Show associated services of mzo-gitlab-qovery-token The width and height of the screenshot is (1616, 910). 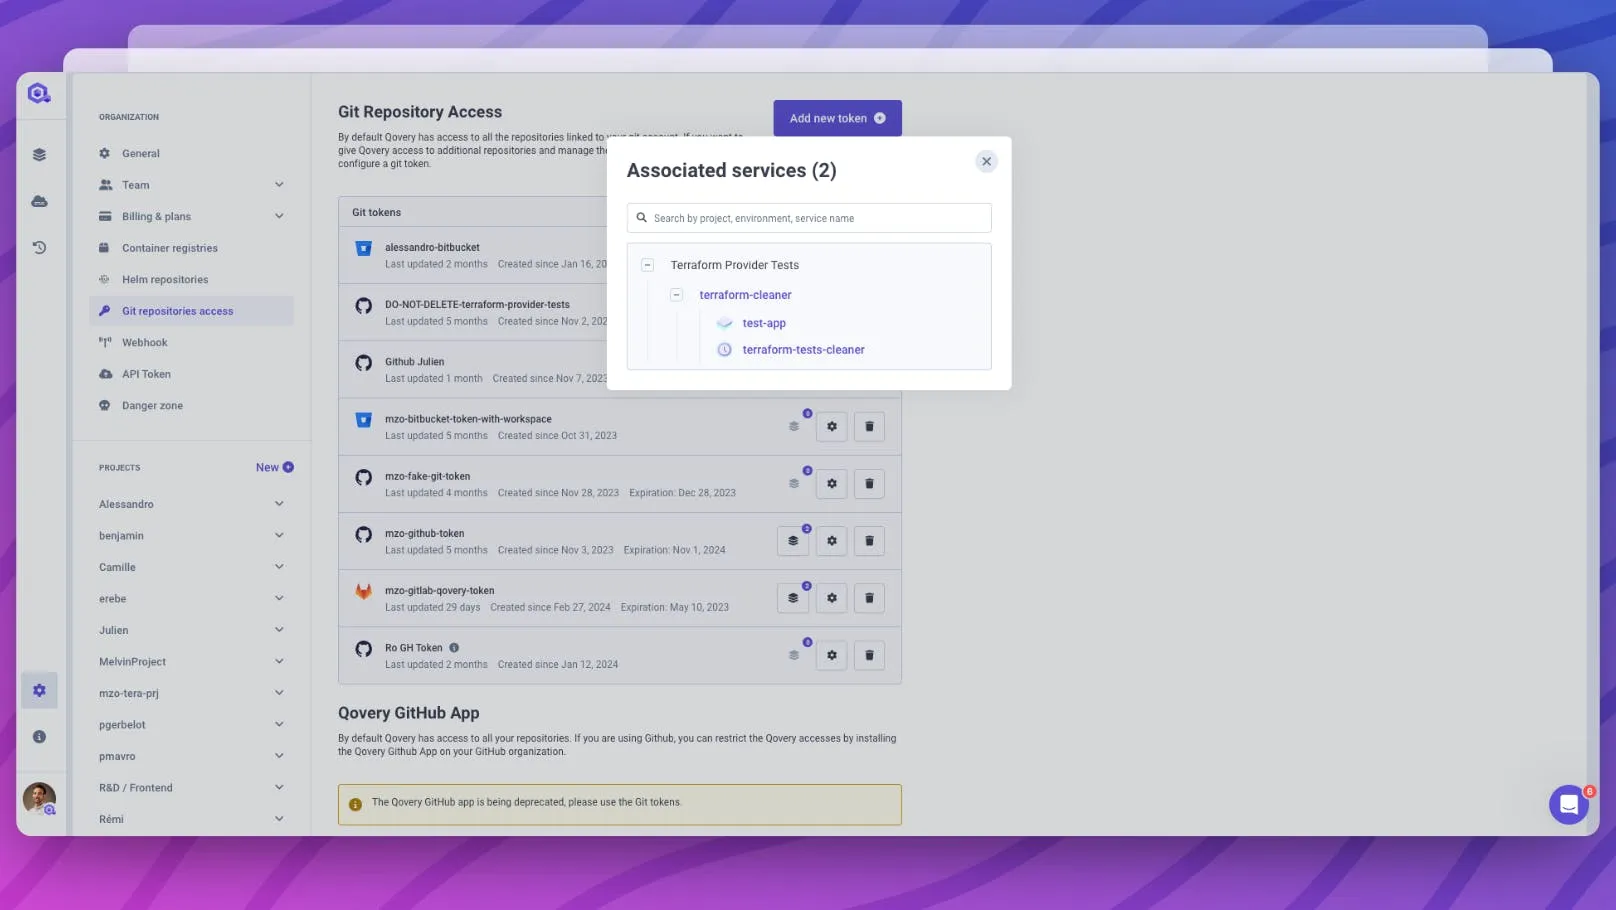pyautogui.click(x=793, y=598)
